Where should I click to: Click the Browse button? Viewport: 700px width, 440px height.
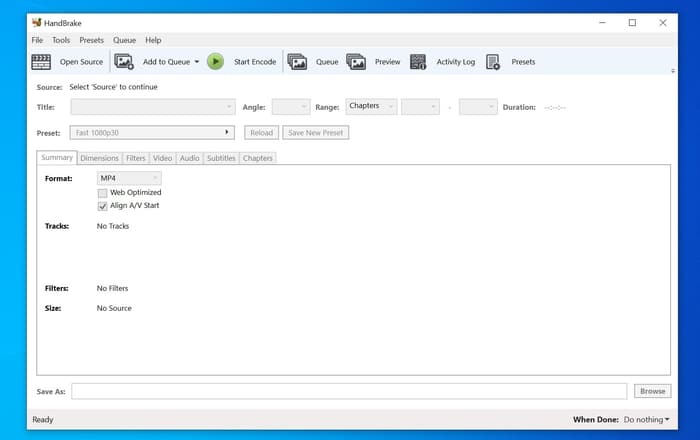point(652,391)
